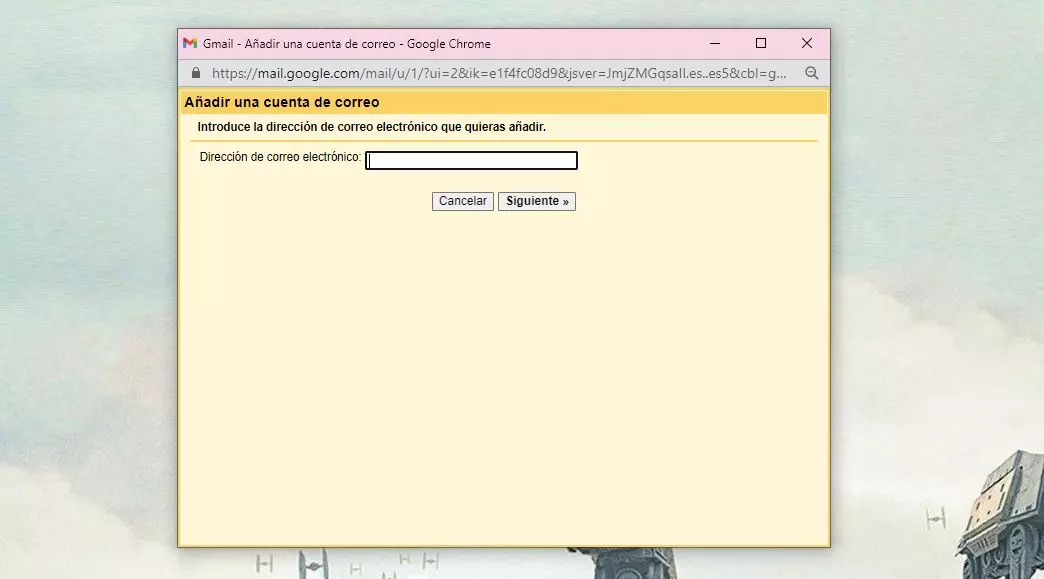The height and width of the screenshot is (579, 1044).
Task: Click the Cancelar button
Action: tap(463, 201)
